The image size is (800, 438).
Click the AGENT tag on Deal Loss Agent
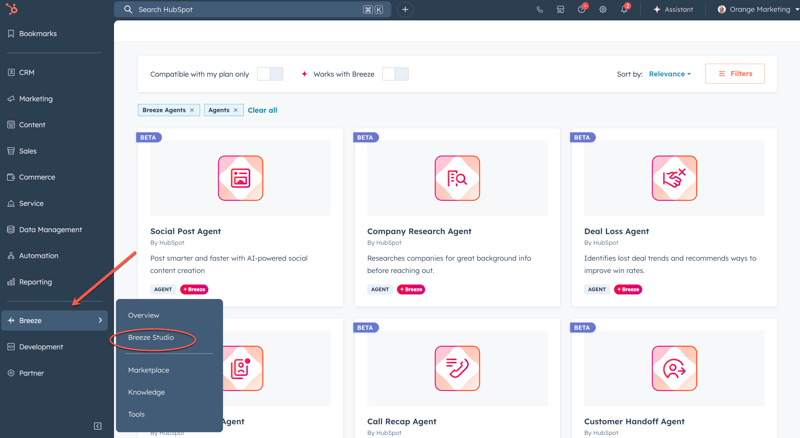coord(597,289)
